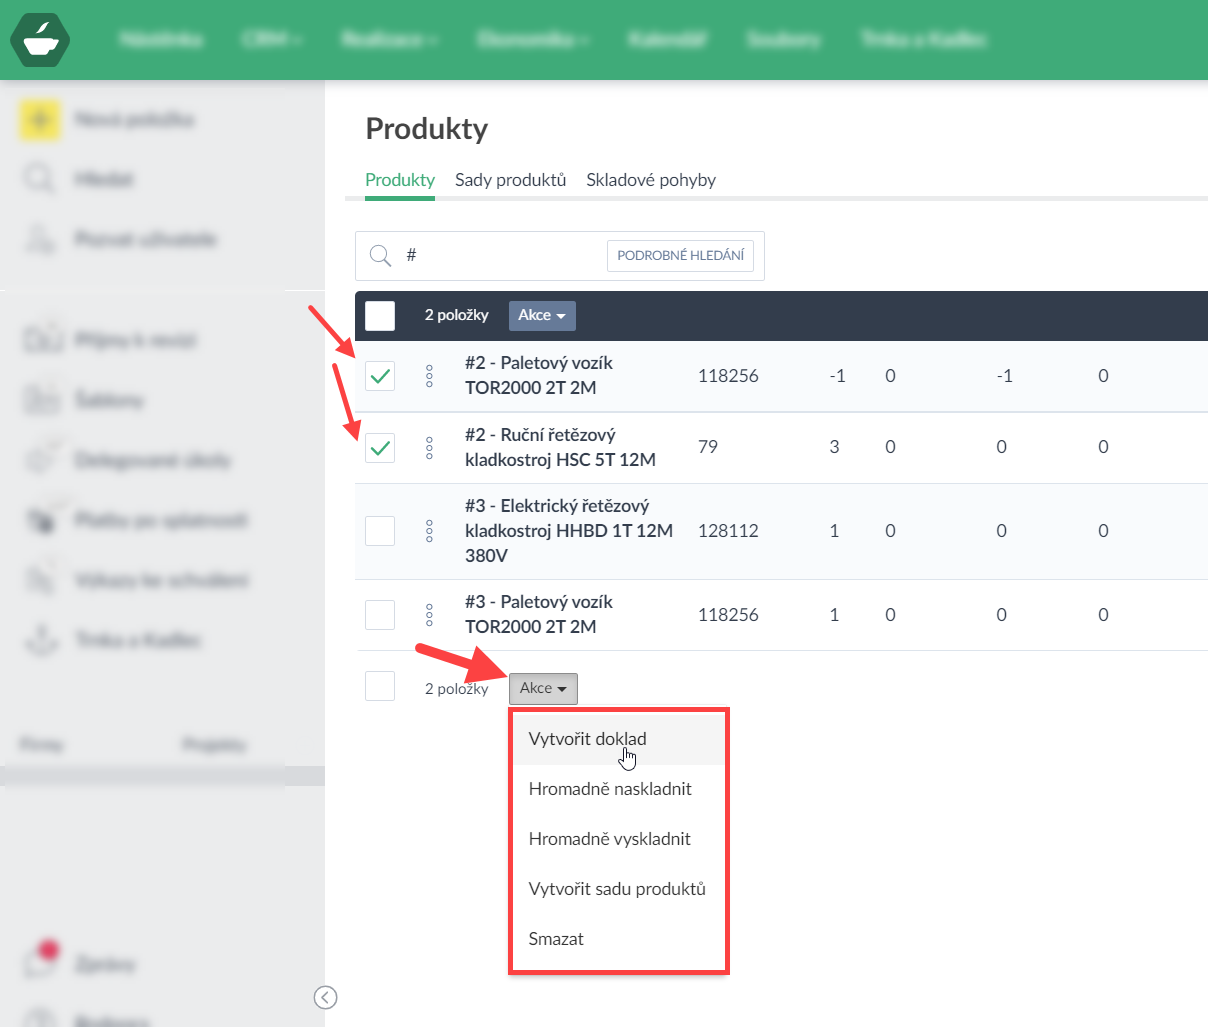Viewport: 1208px width, 1027px height.
Task: Switch to Sady produktů tab
Action: click(x=510, y=180)
